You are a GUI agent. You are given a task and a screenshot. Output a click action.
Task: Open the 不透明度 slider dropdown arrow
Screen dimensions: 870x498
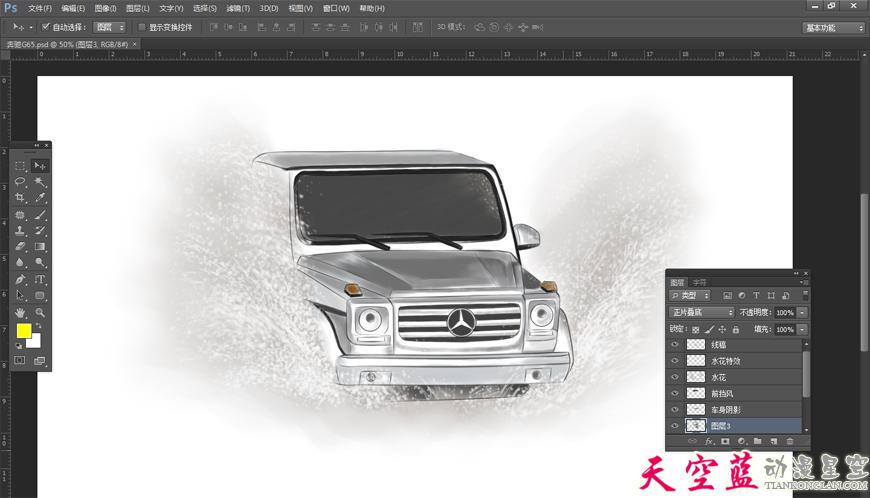coord(802,313)
